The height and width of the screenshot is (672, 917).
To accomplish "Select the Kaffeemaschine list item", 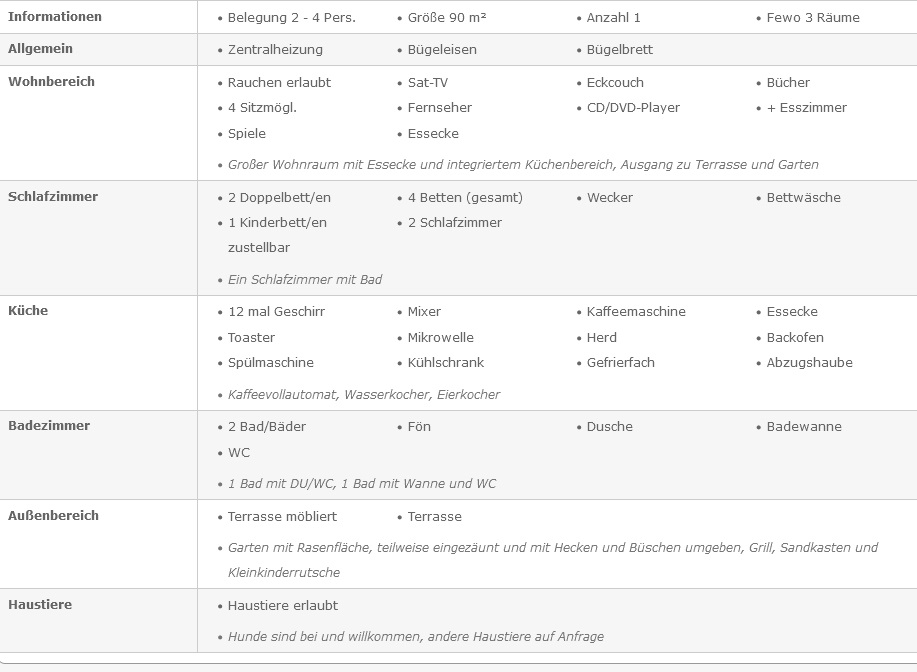I will [636, 312].
